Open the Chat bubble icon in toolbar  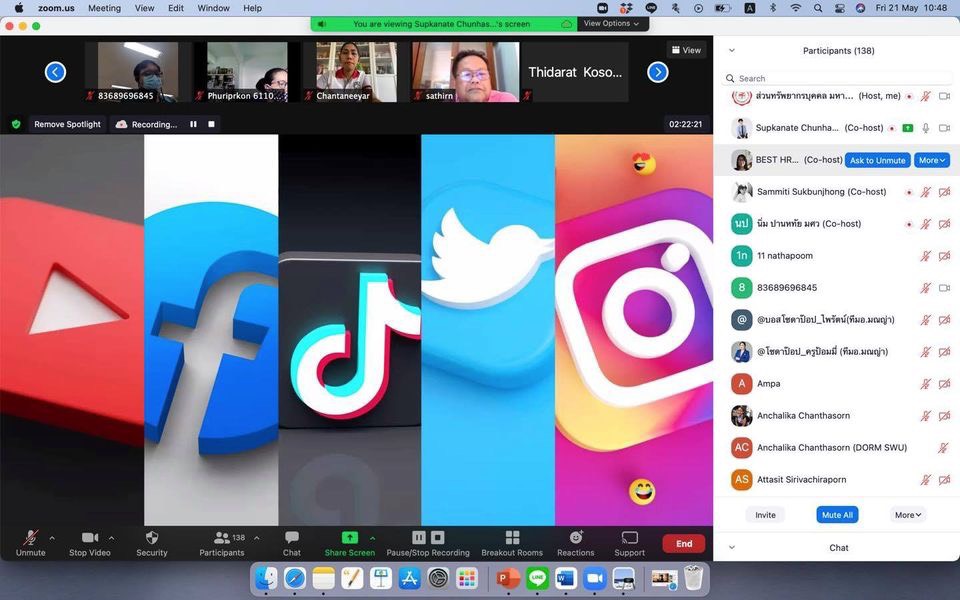point(291,538)
